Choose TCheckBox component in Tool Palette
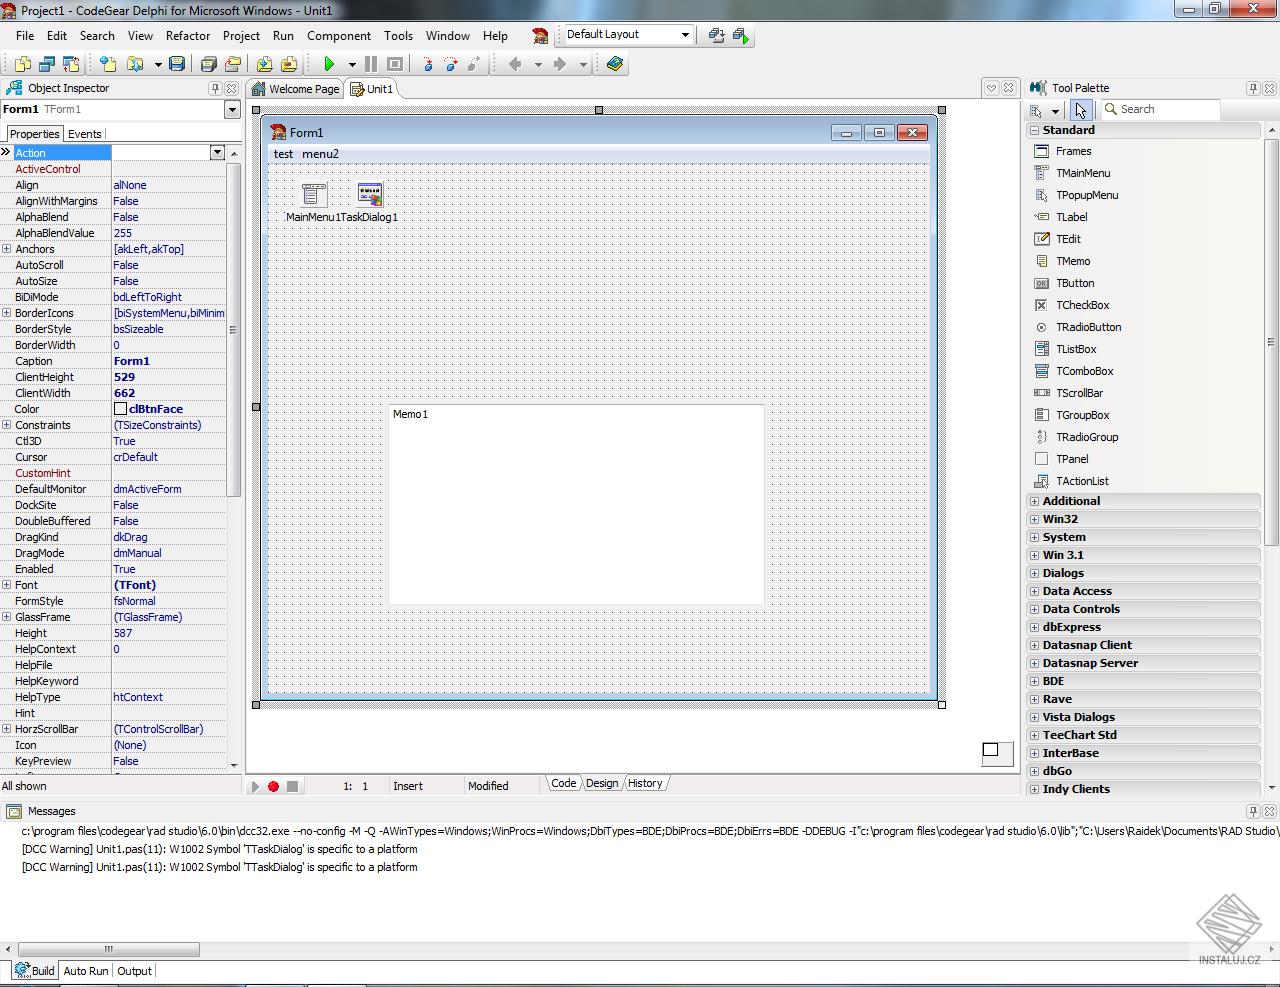Viewport: 1280px width, 987px height. (1082, 305)
